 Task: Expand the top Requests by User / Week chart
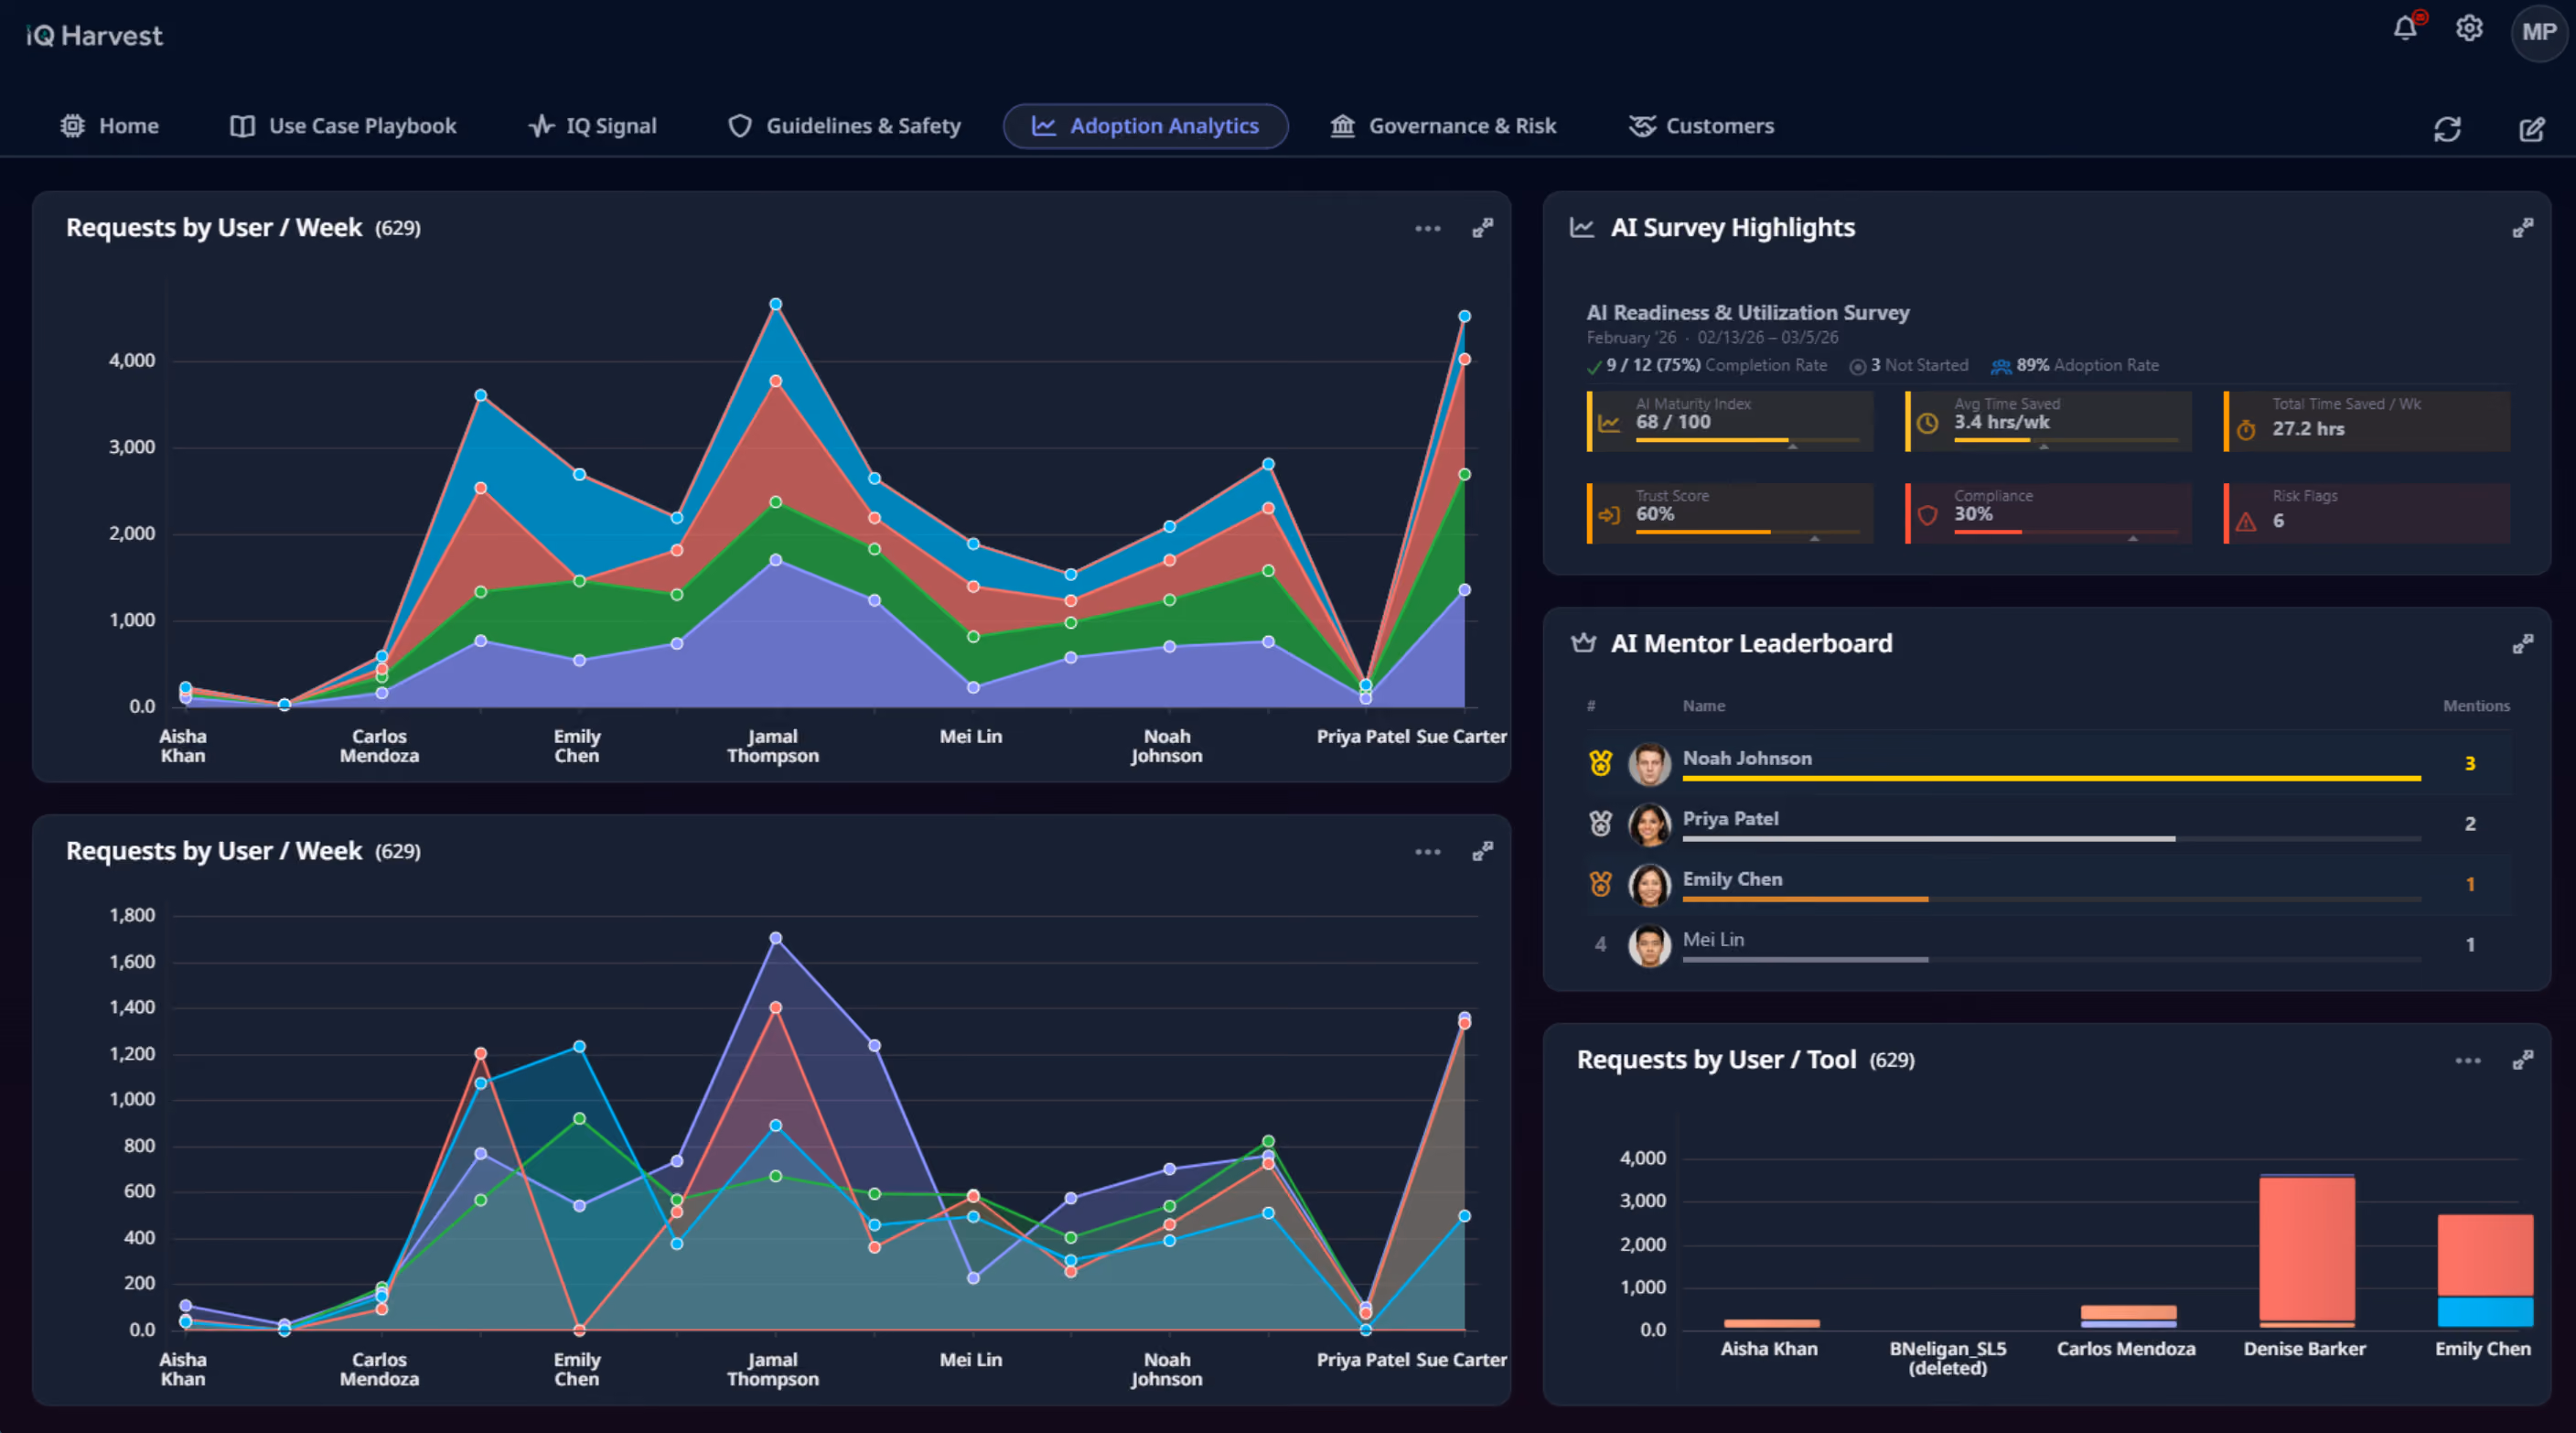point(1483,228)
